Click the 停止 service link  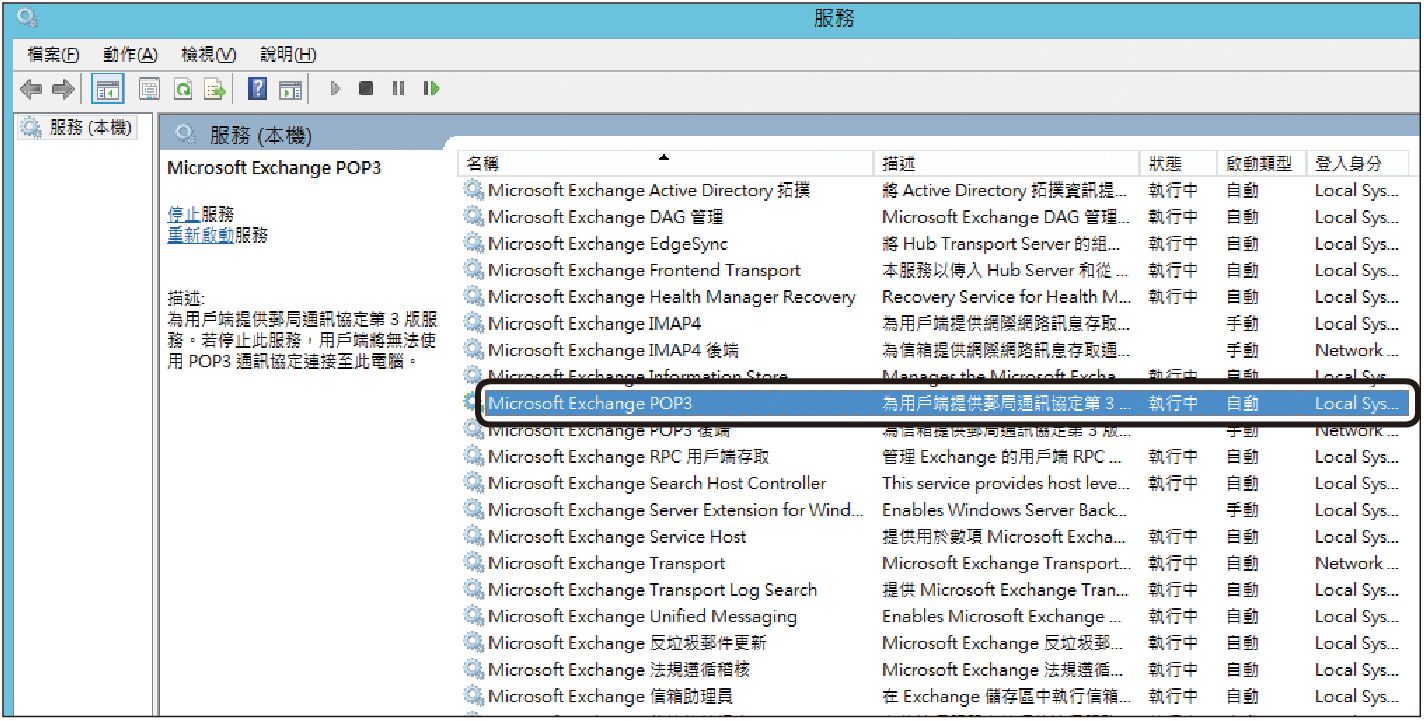(x=184, y=214)
